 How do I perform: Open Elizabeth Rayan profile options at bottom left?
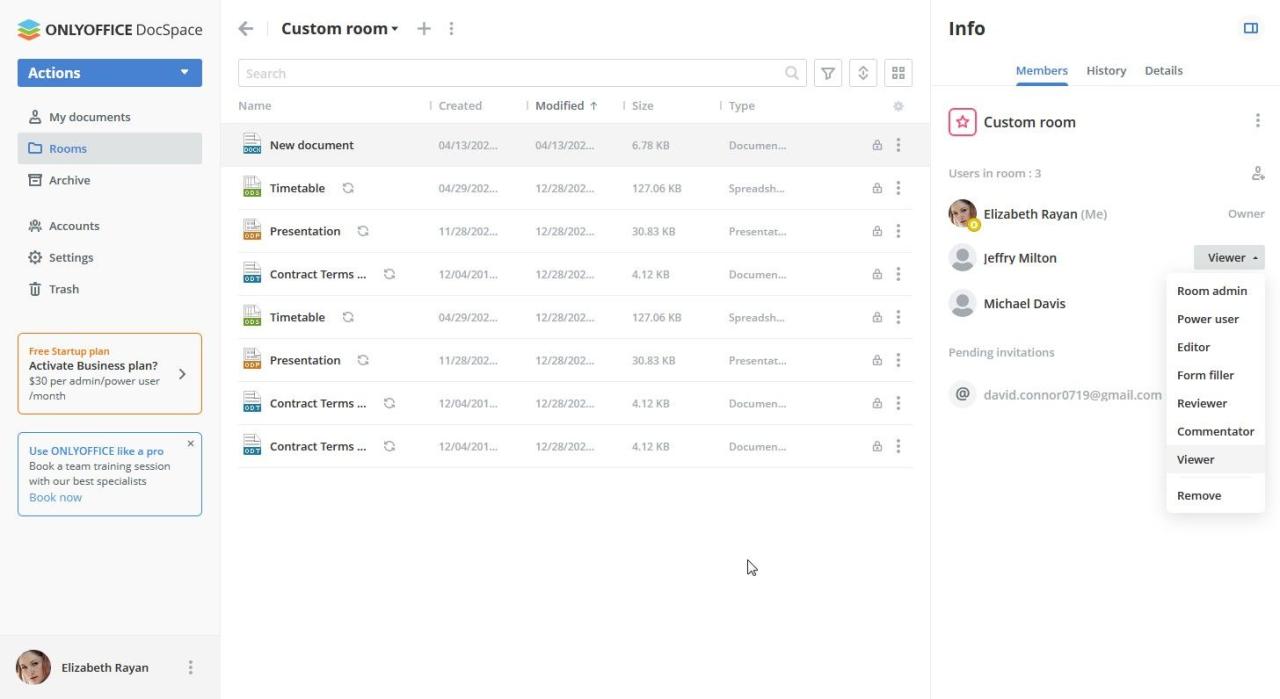(x=190, y=667)
